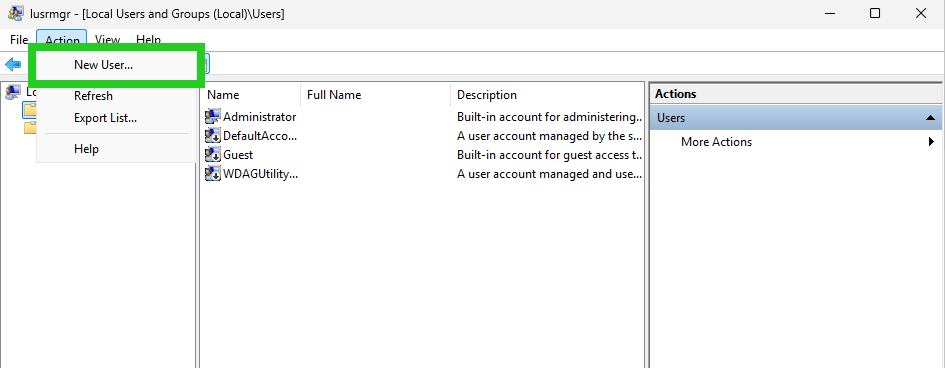Click the lusrmgr app icon in title bar
Screen dimensions: 945x368
[16, 13]
